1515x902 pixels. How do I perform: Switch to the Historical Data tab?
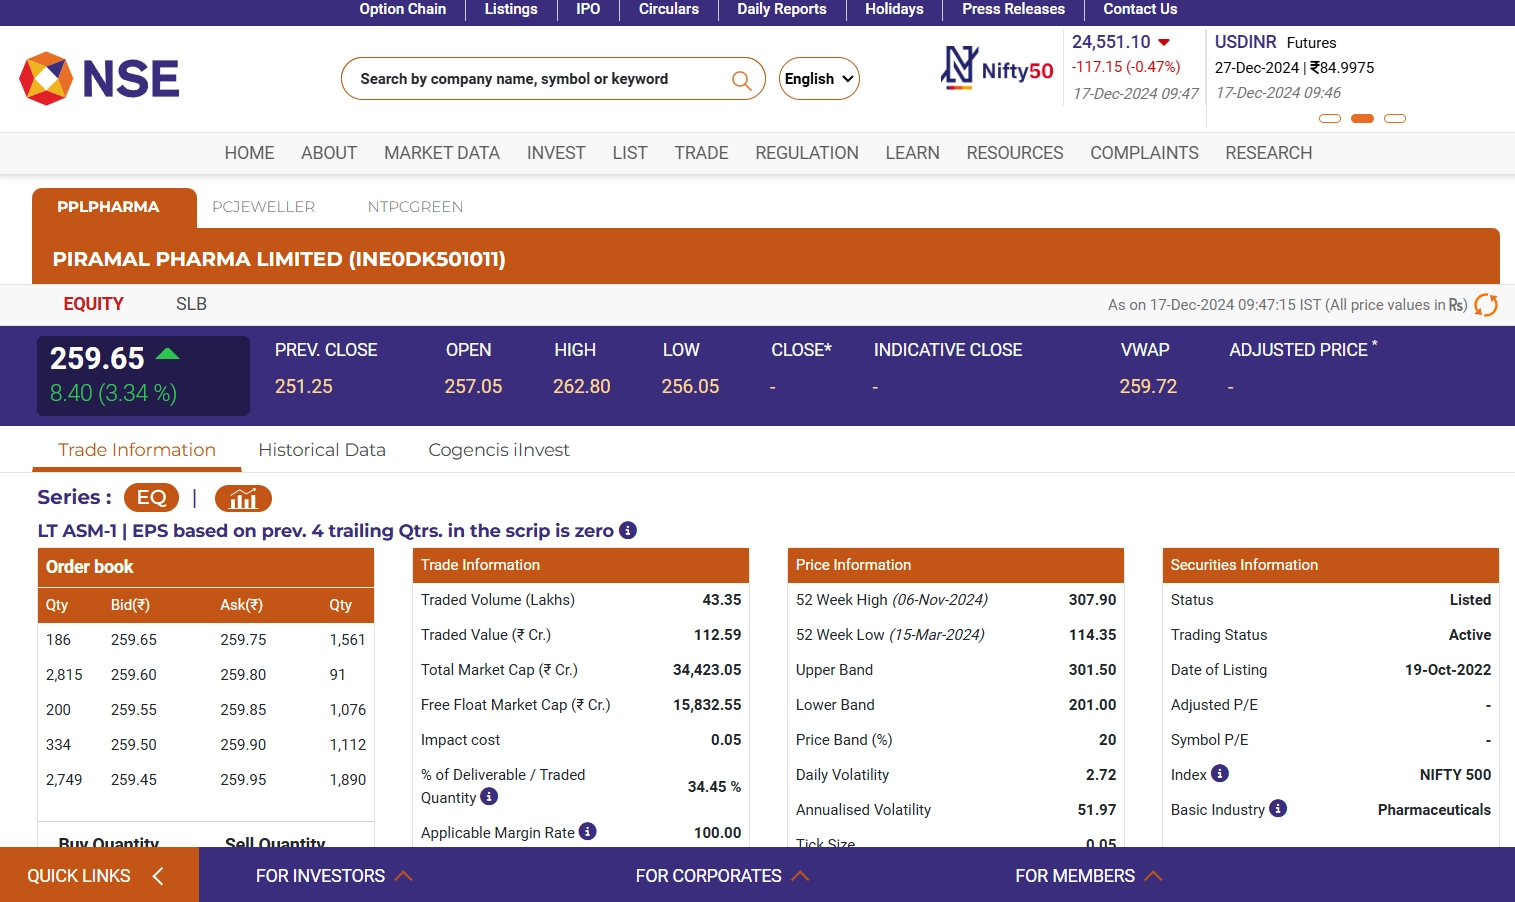pyautogui.click(x=322, y=450)
